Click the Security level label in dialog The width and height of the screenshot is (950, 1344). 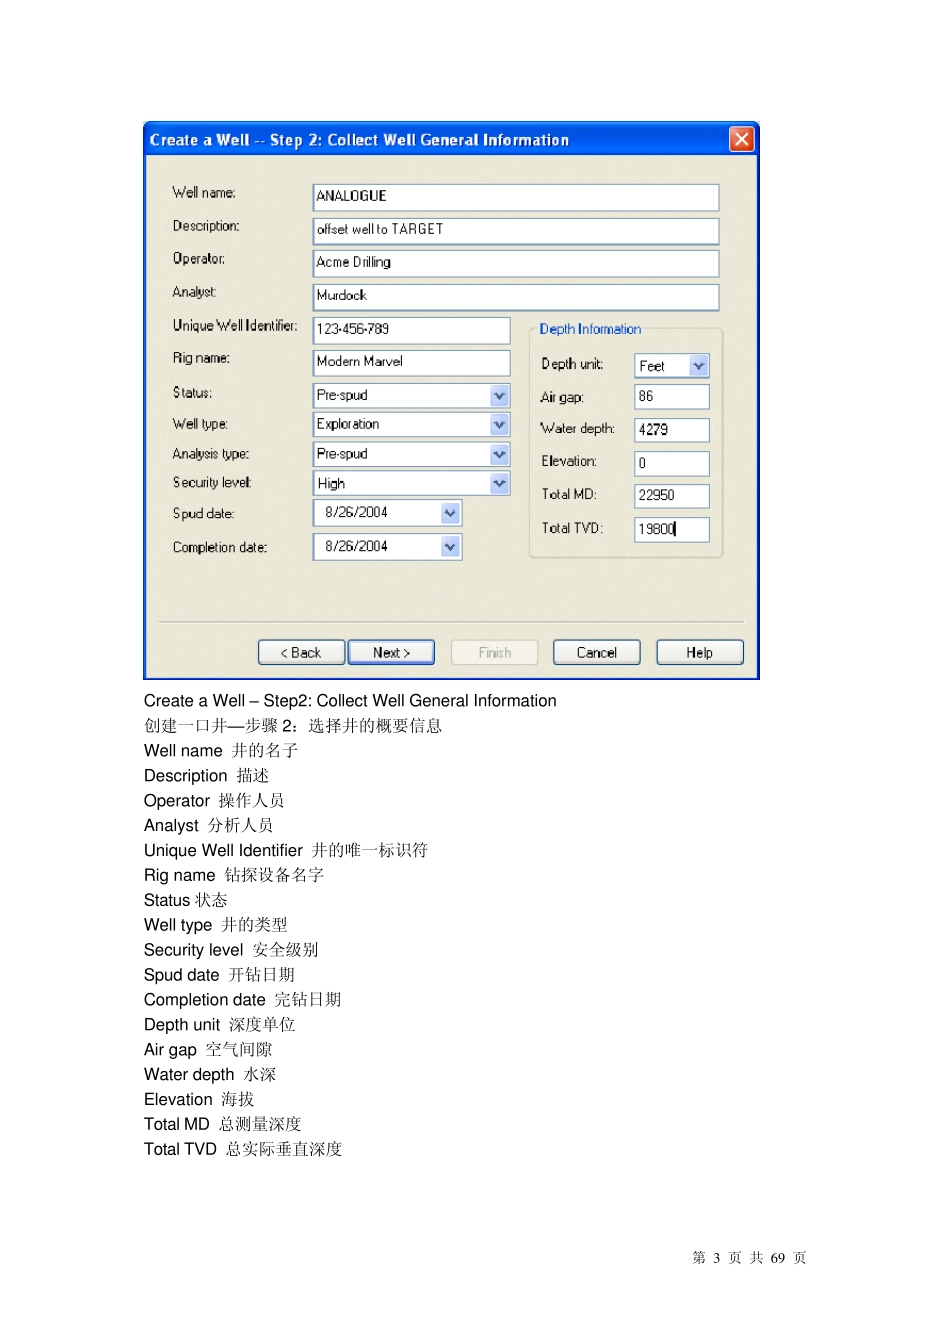tap(212, 482)
